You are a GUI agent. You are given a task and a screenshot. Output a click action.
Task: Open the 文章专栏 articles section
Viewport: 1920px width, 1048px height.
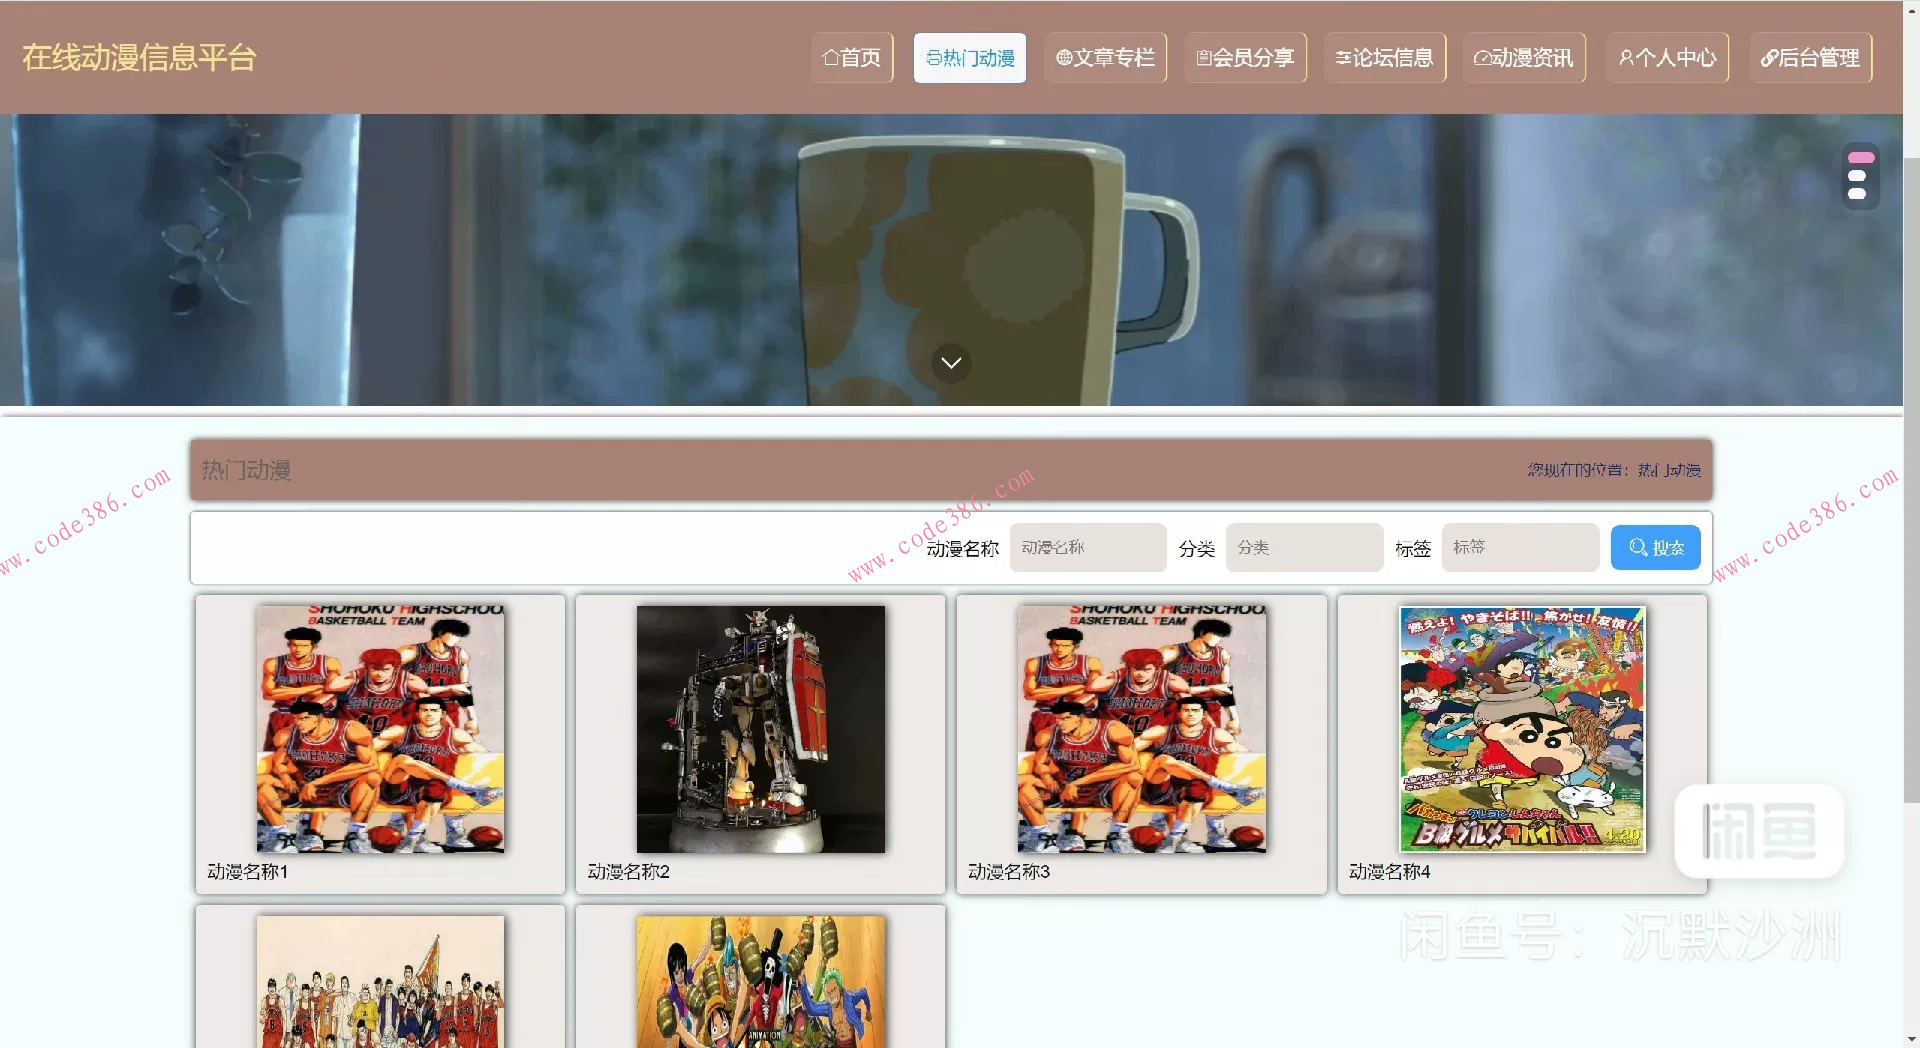pyautogui.click(x=1105, y=58)
